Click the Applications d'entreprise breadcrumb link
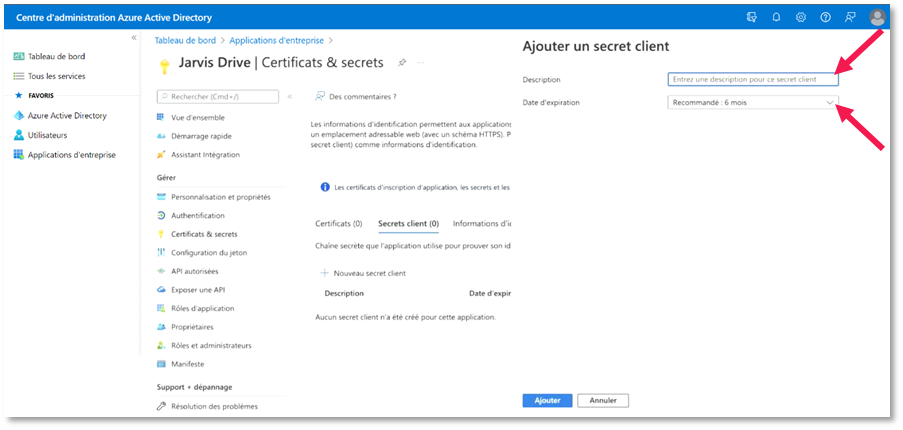Image resolution: width=903 pixels, height=430 pixels. (276, 40)
